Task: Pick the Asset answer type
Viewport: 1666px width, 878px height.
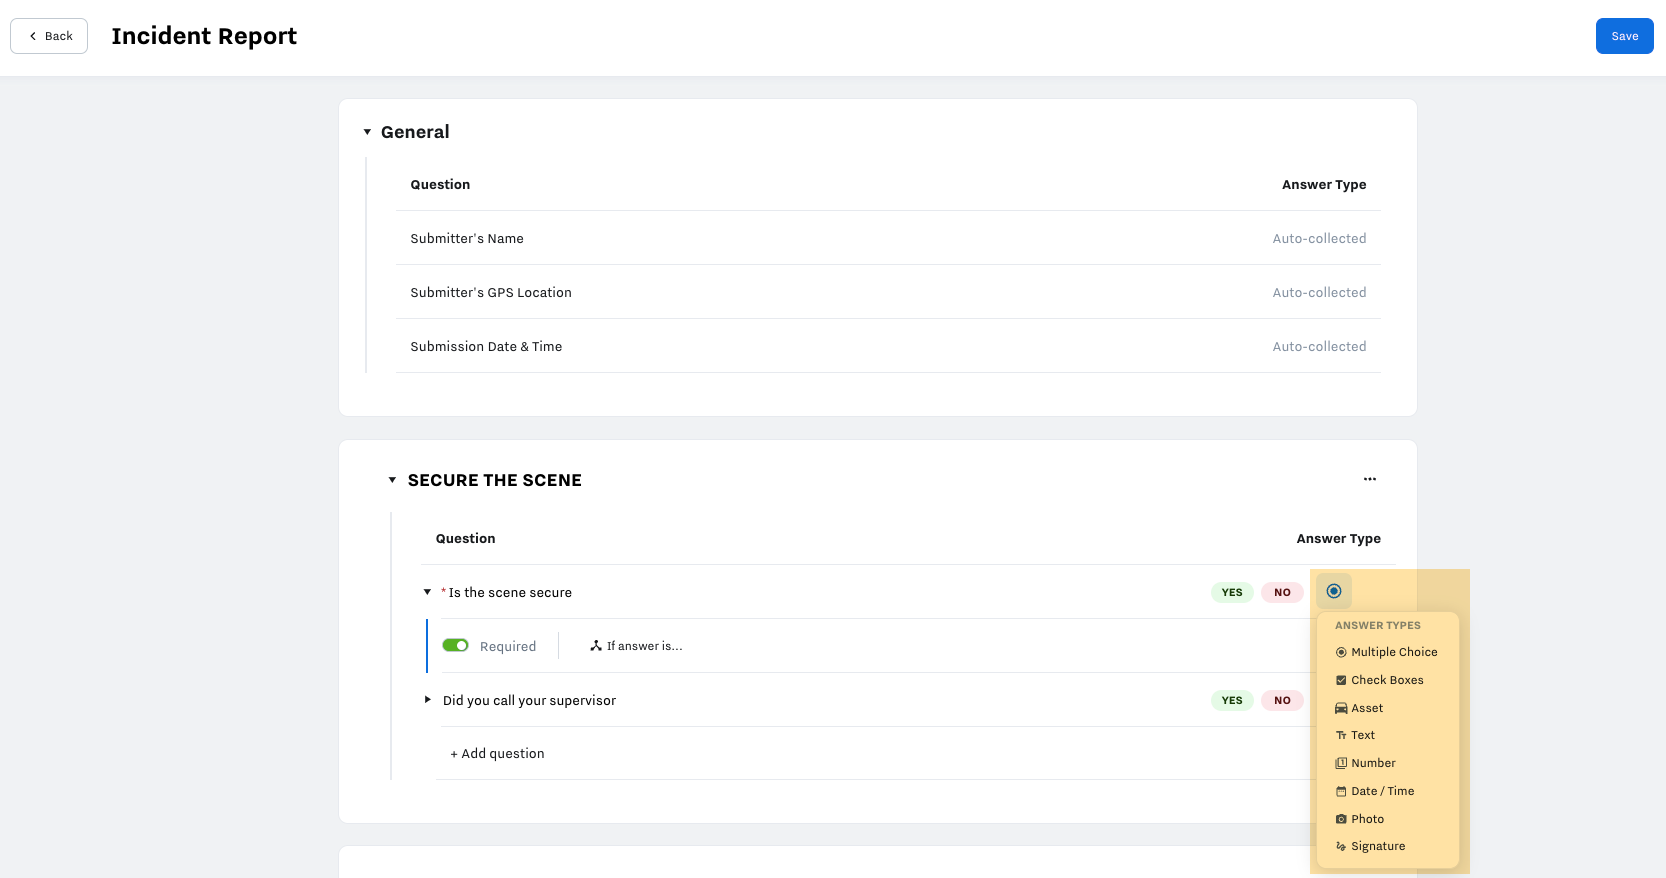Action: tap(1366, 708)
